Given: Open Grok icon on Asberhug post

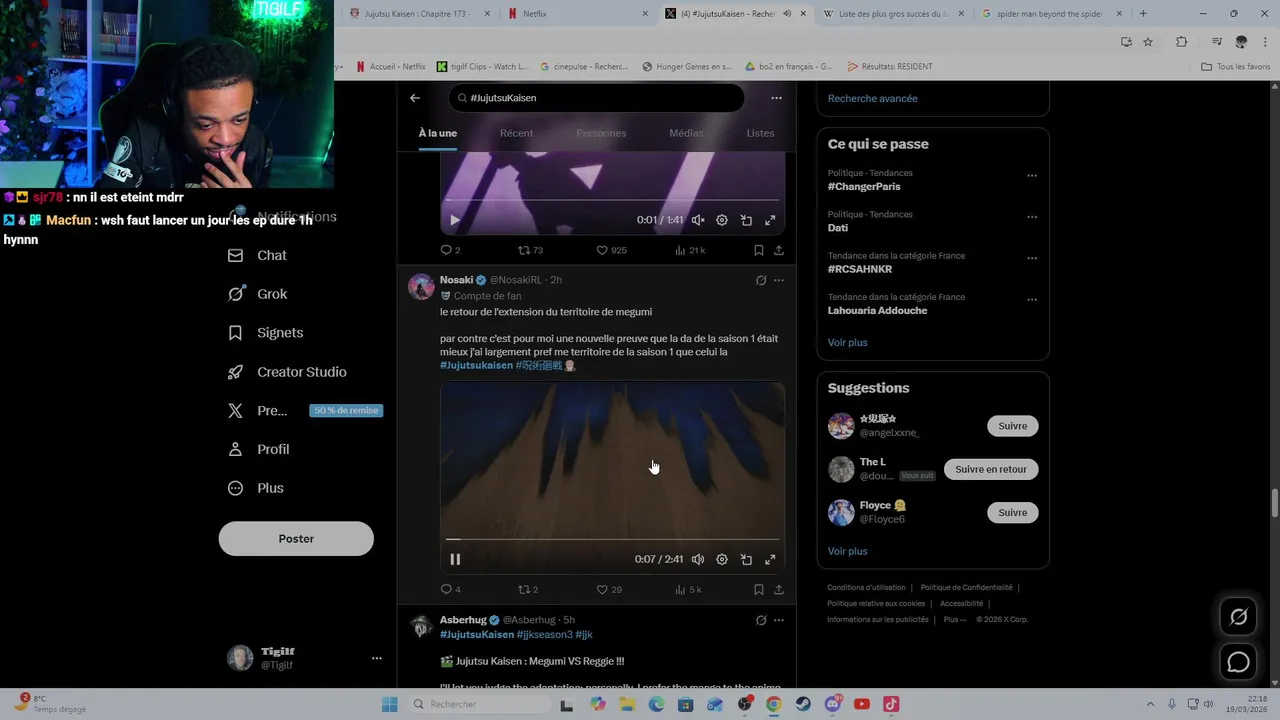Looking at the screenshot, I should tap(761, 620).
